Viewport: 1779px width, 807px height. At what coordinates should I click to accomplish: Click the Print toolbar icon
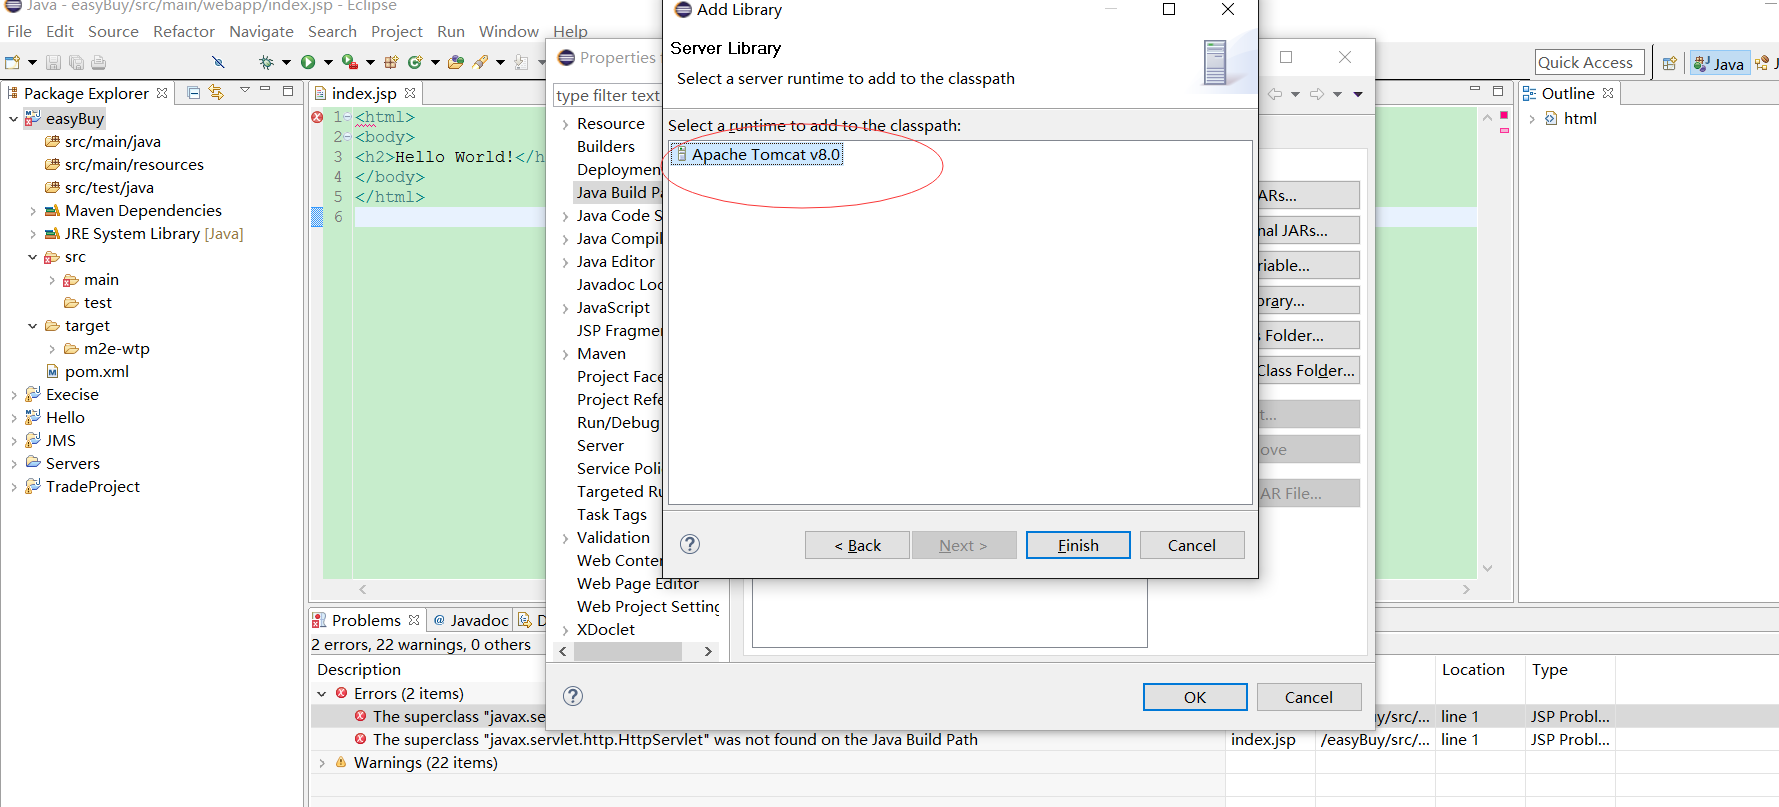(98, 62)
